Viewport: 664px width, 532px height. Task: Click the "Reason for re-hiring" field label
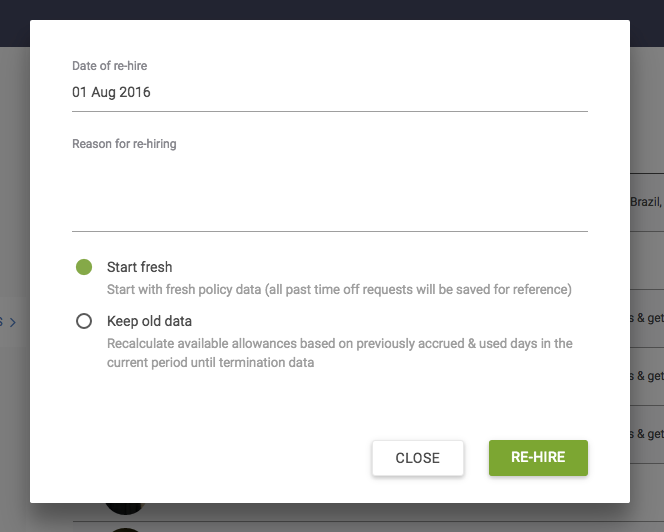point(124,144)
